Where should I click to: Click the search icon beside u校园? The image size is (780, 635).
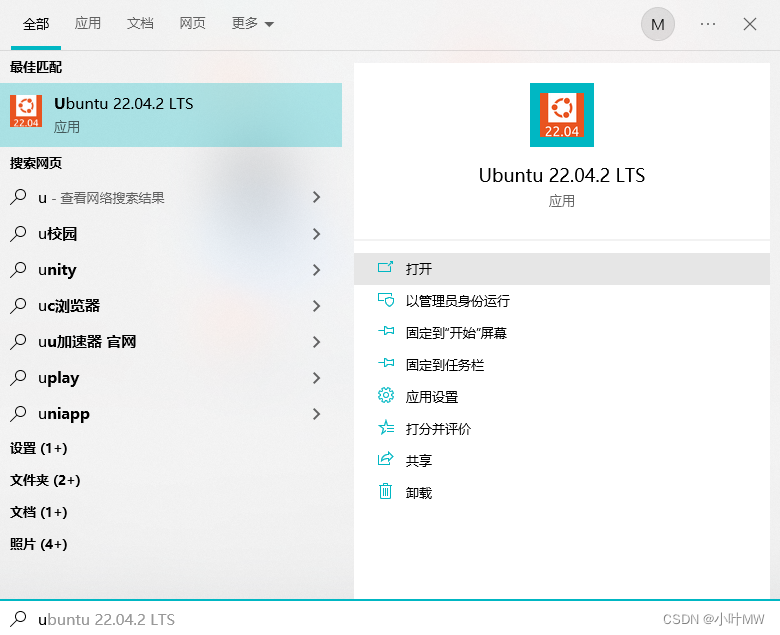point(18,233)
